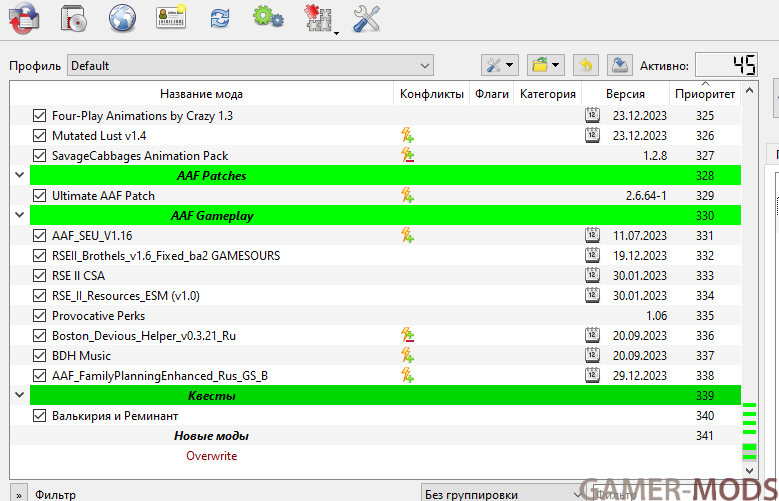Click conflict icon for AAF_FamilyPlanningEnhanced
779x501 pixels.
[407, 376]
